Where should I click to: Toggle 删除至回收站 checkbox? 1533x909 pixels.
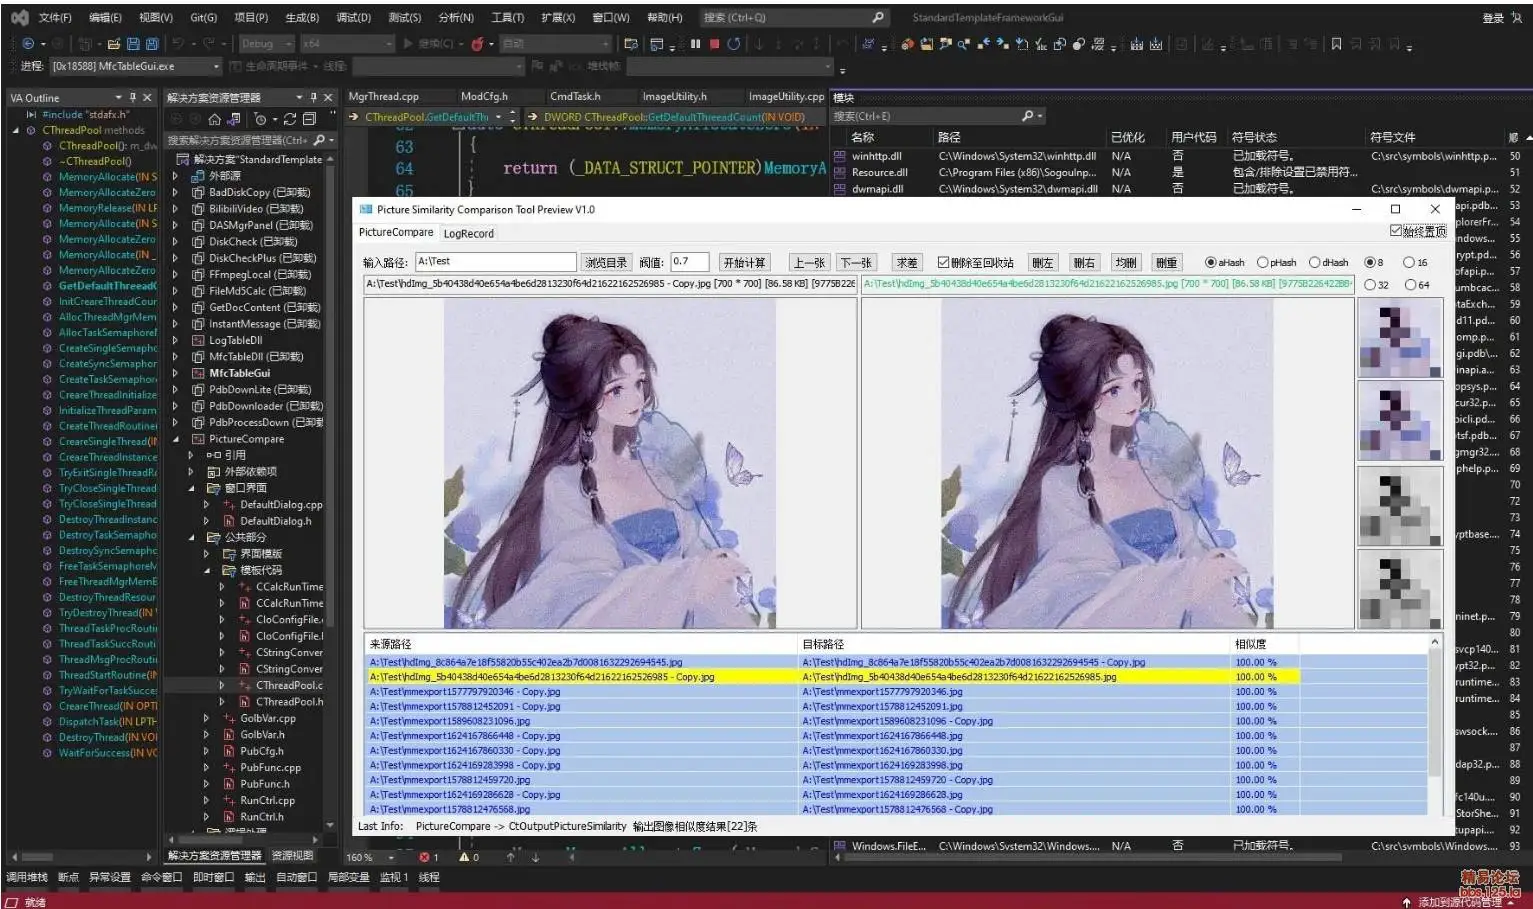pyautogui.click(x=943, y=262)
